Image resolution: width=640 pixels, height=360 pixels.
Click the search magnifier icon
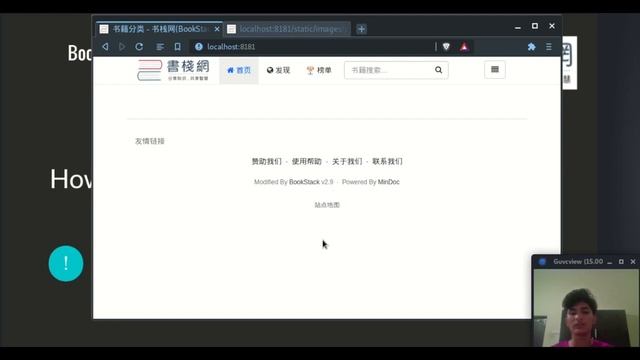[x=438, y=70]
